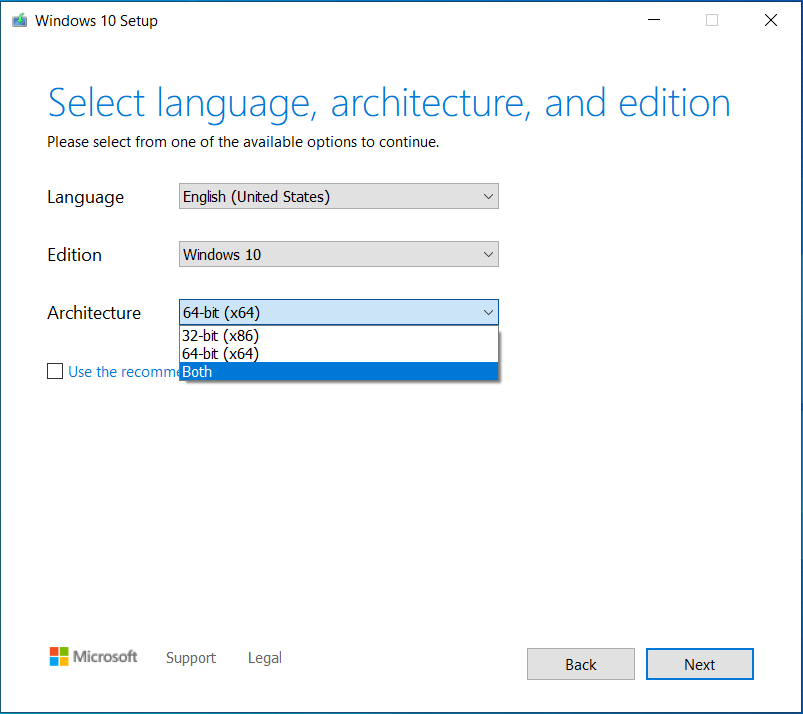
Task: Go to the previous page with Back
Action: coord(581,664)
